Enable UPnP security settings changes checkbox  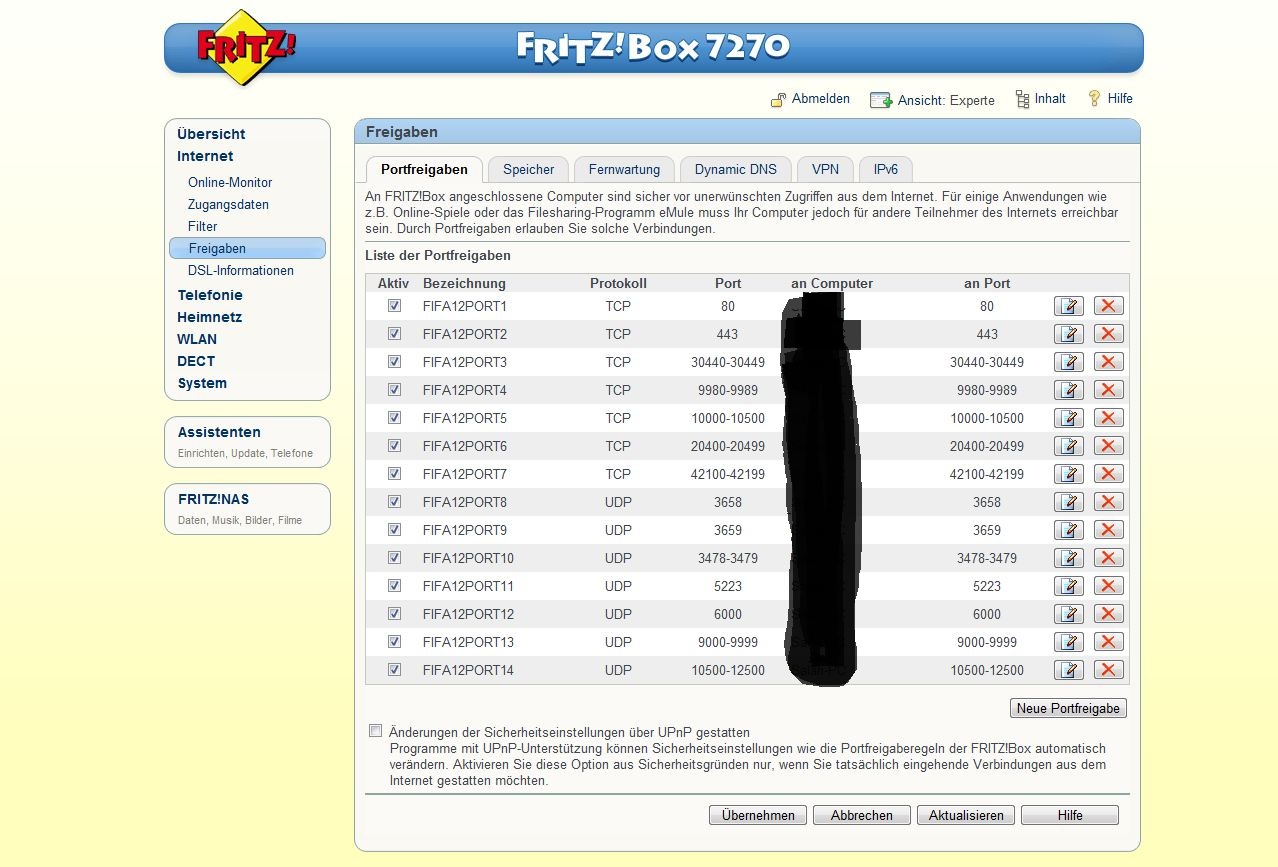point(376,731)
